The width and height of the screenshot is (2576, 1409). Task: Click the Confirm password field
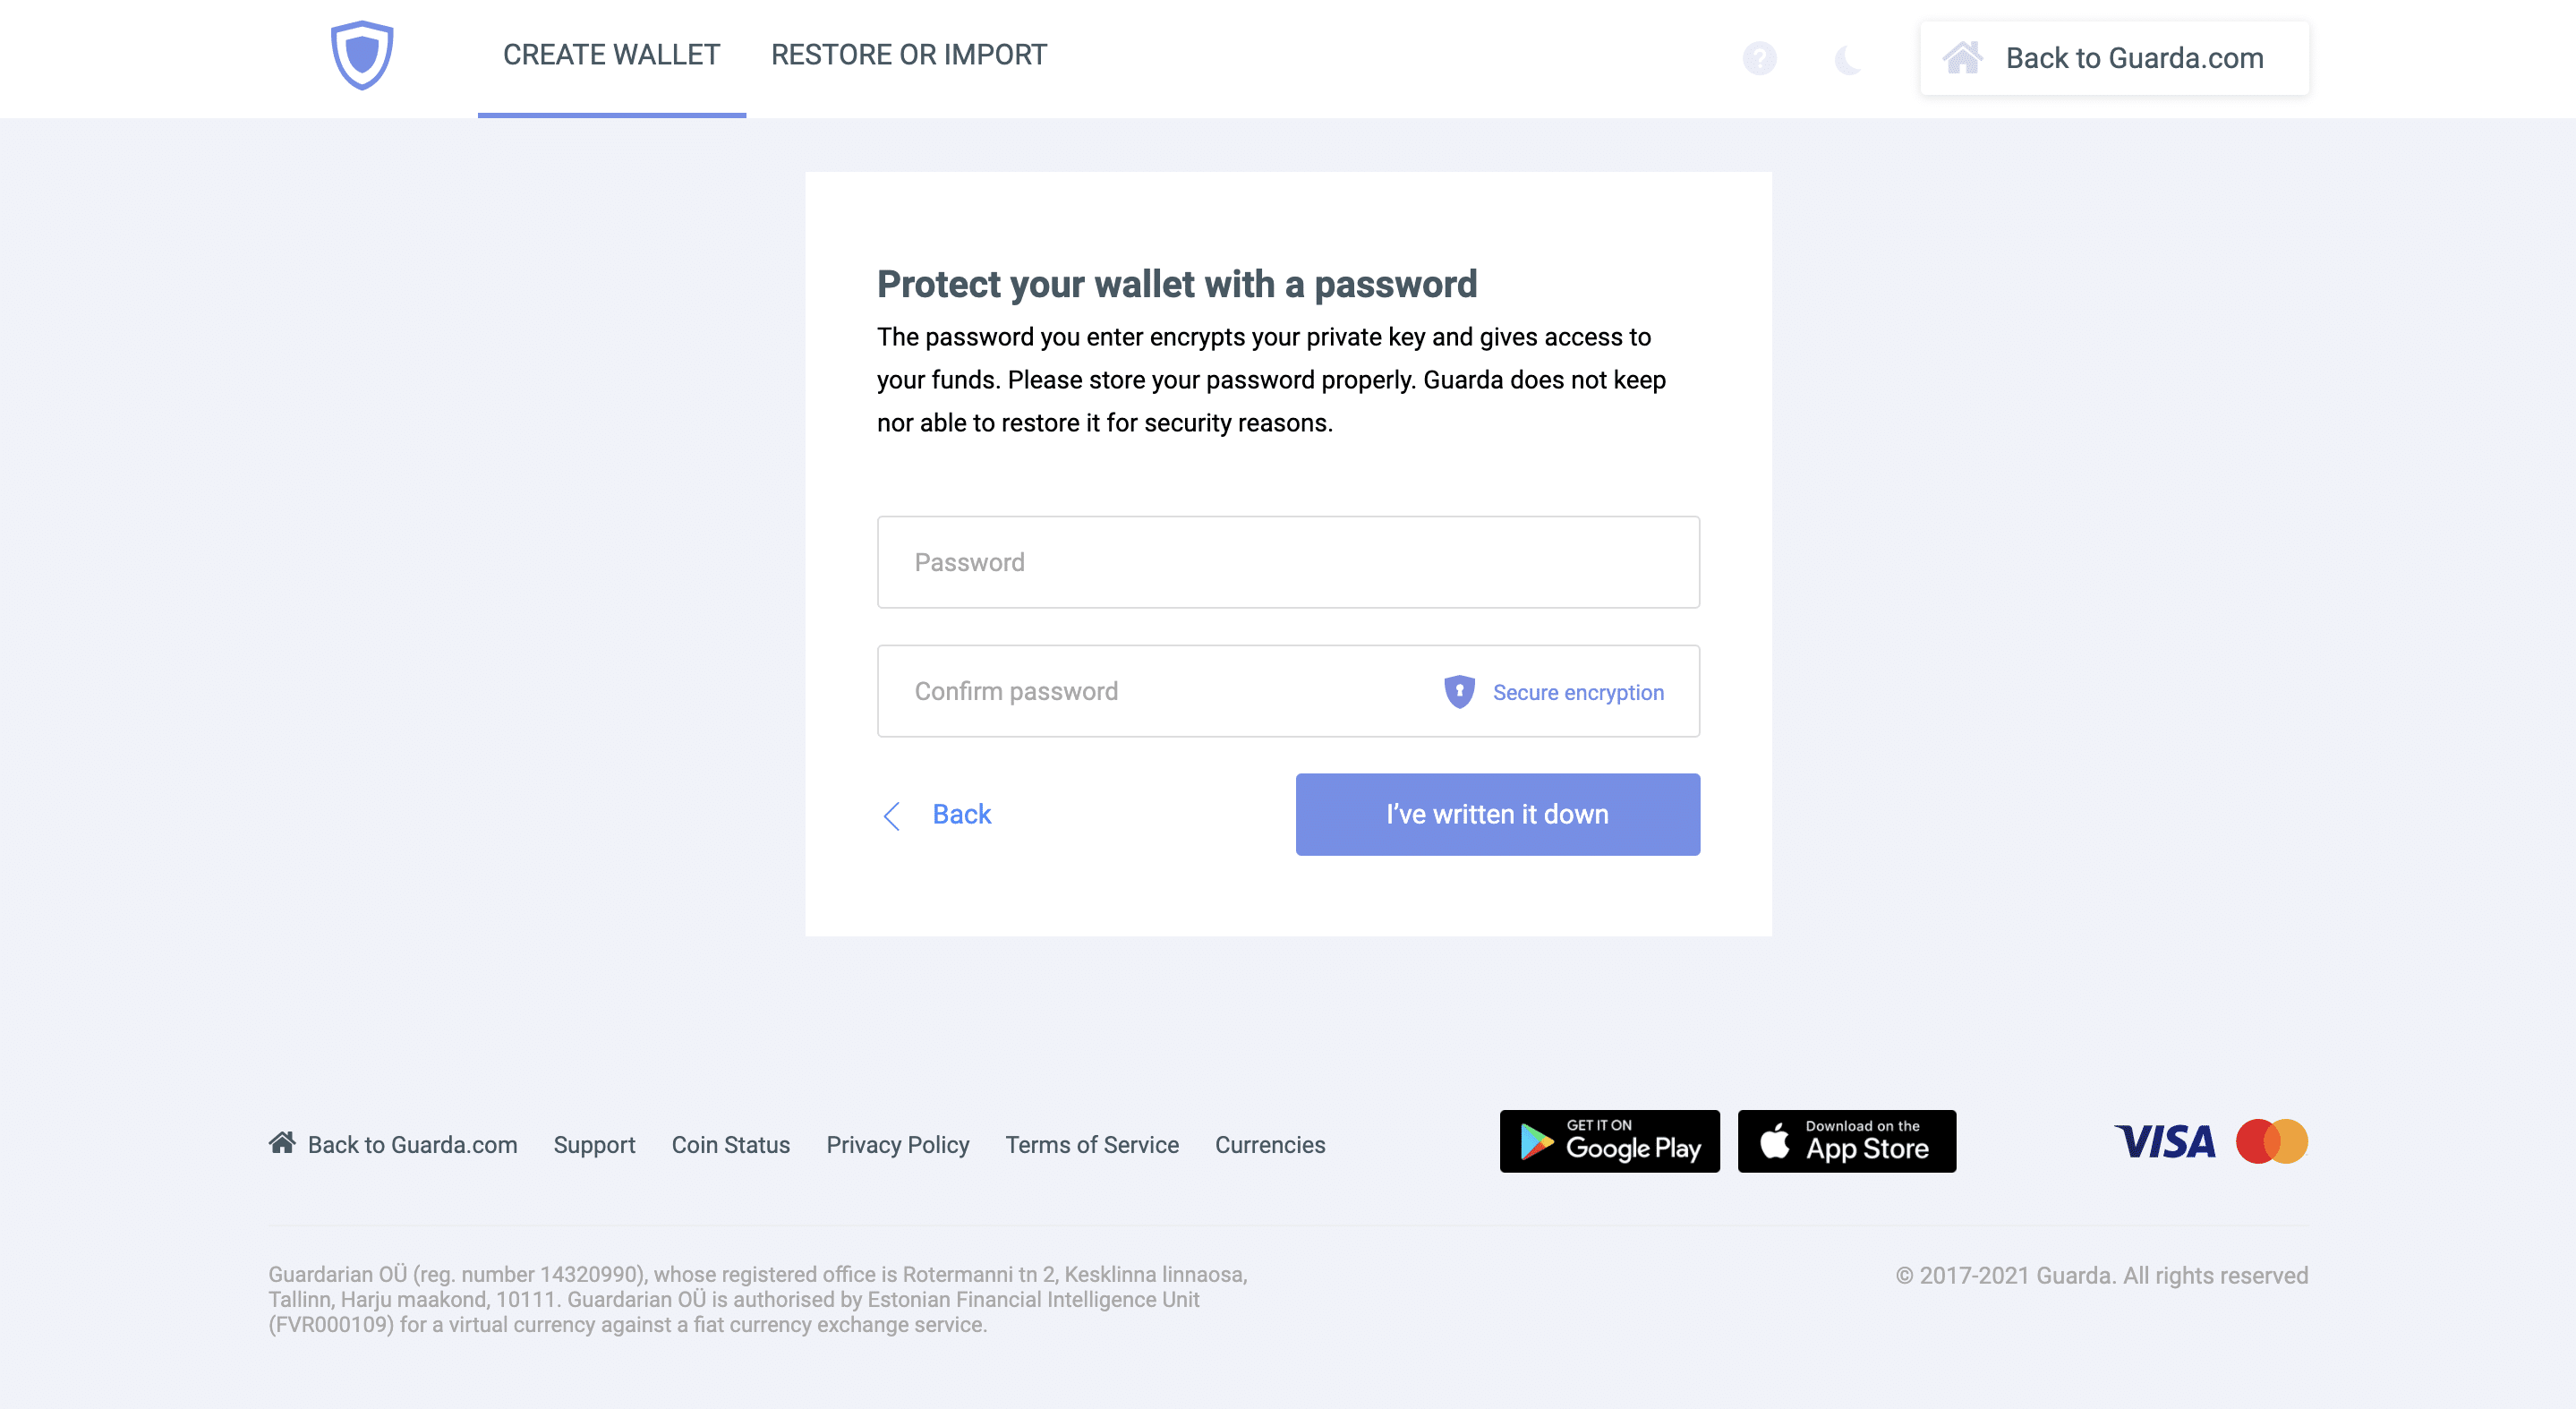coord(1287,690)
